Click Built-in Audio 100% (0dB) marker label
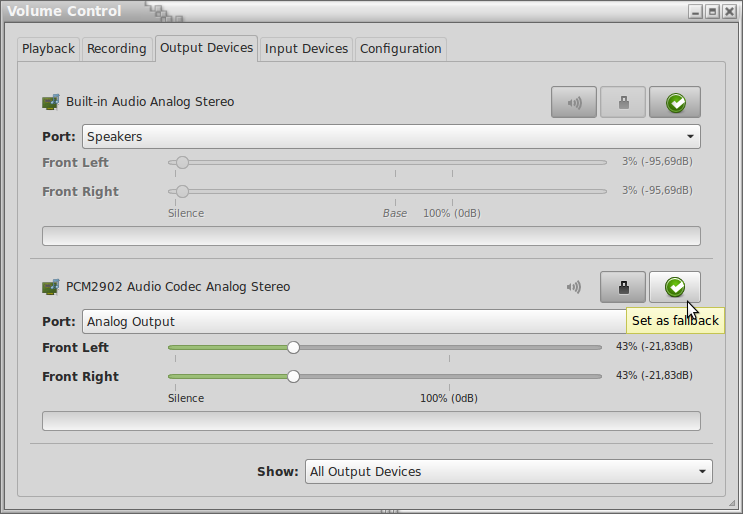This screenshot has height=514, width=743. pyautogui.click(x=452, y=213)
